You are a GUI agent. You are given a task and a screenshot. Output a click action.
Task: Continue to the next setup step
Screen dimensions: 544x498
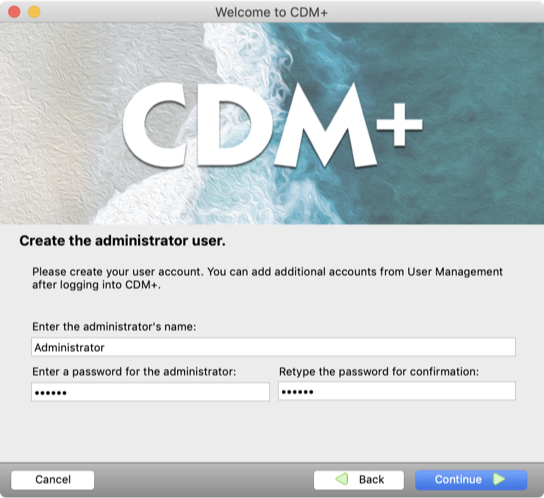(x=471, y=480)
